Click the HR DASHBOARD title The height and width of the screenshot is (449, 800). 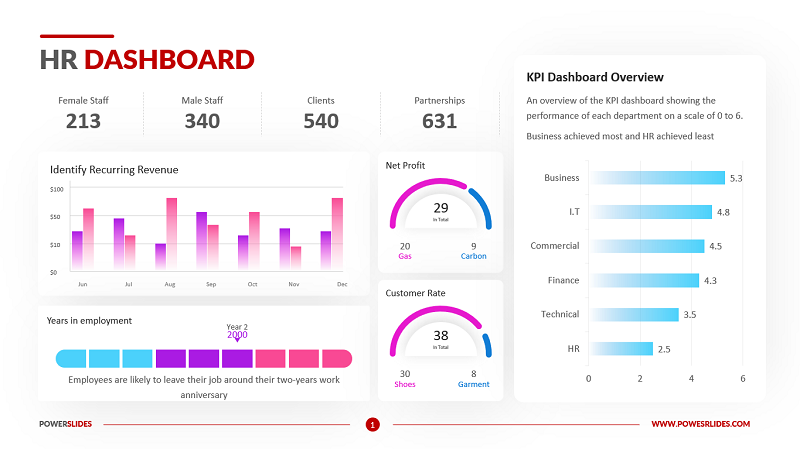point(147,60)
